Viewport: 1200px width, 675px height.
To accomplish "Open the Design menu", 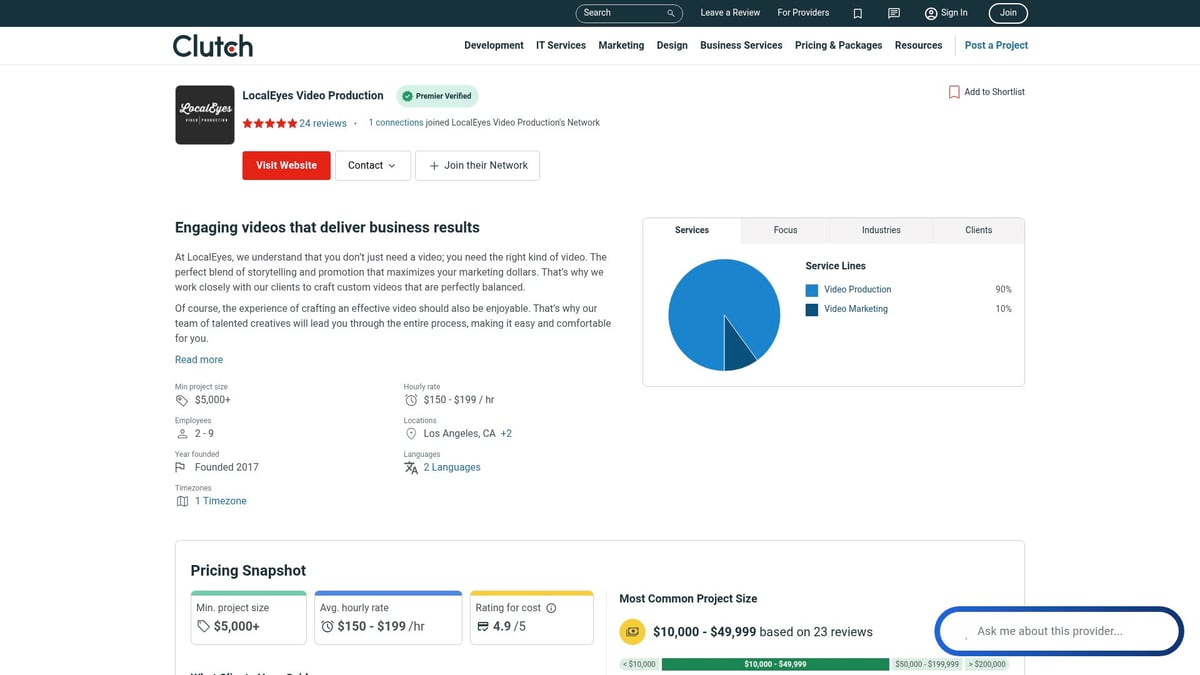I will pyautogui.click(x=672, y=46).
